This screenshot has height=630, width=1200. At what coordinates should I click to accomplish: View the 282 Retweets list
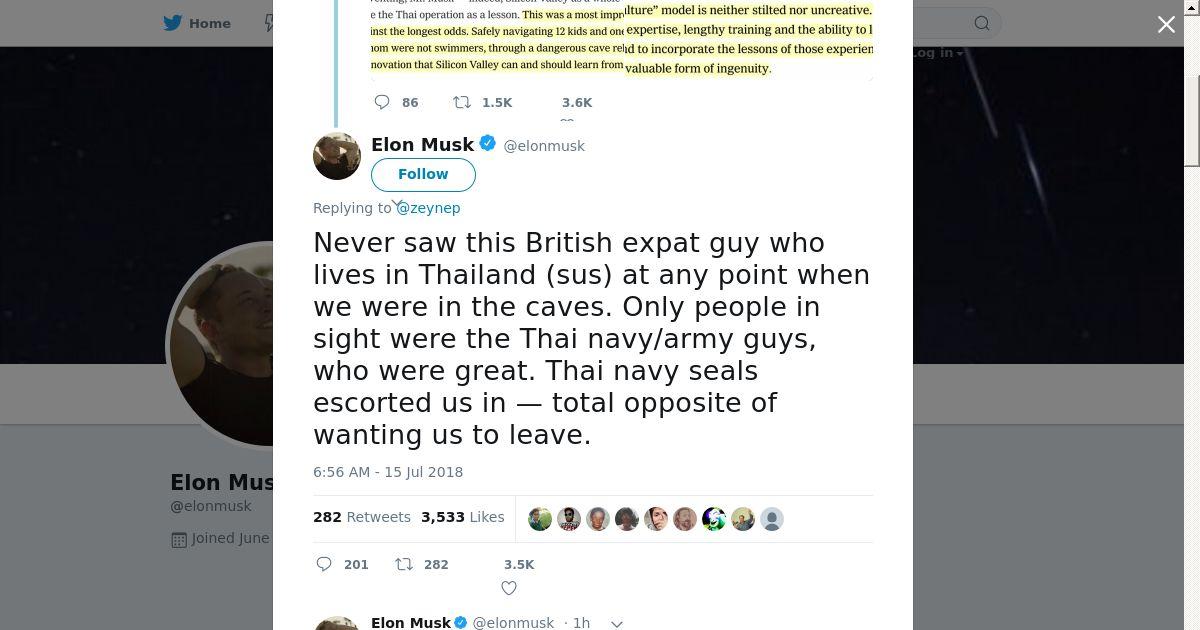[x=361, y=517]
